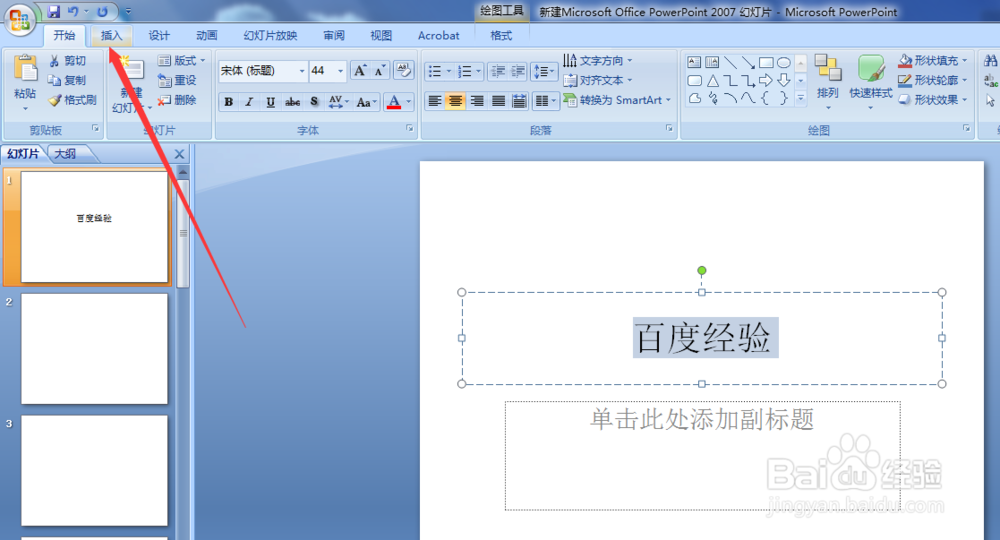1000x540 pixels.
Task: Toggle strikethrough abc formatting
Action: pos(292,102)
